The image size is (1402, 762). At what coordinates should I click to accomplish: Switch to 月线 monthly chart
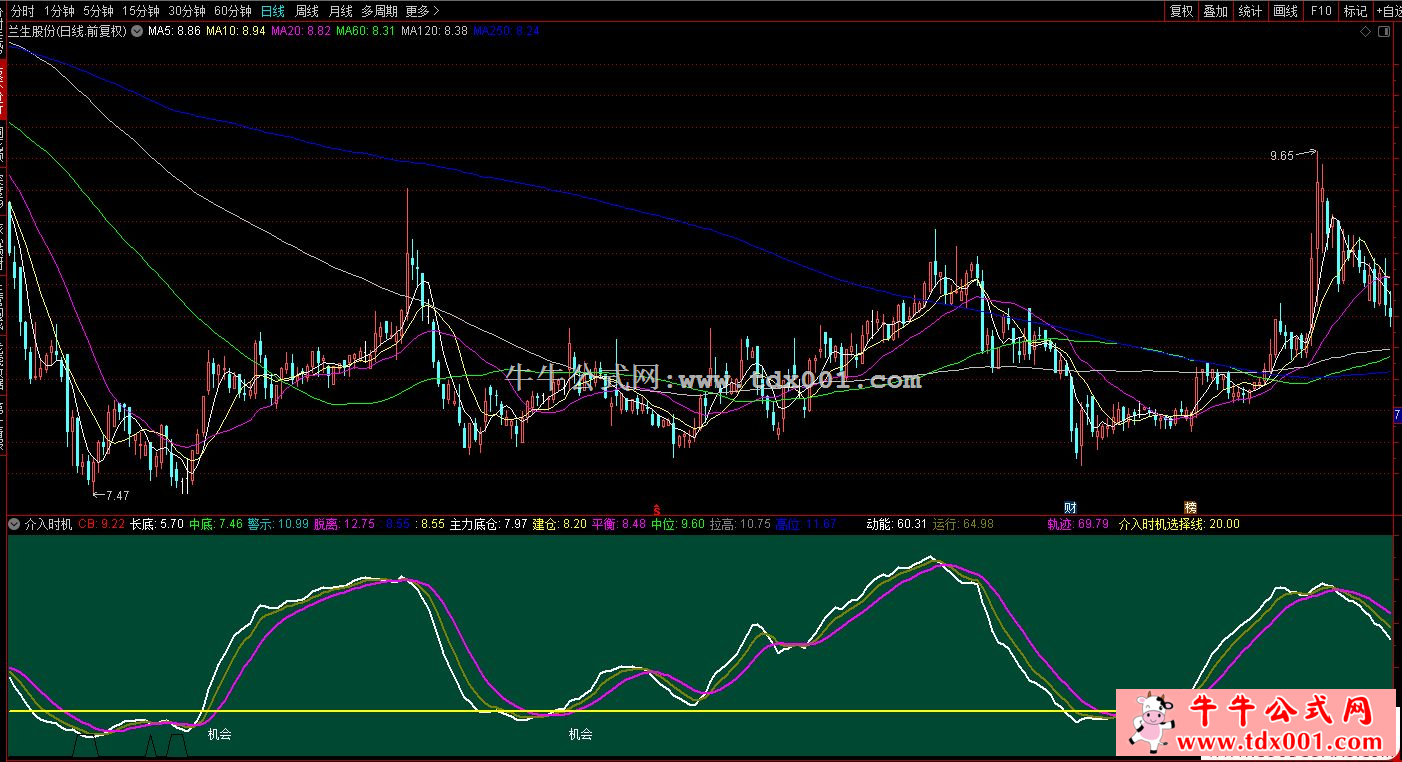tap(341, 11)
